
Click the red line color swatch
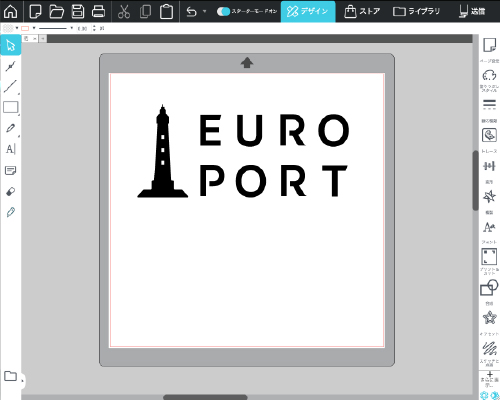[x=25, y=29]
